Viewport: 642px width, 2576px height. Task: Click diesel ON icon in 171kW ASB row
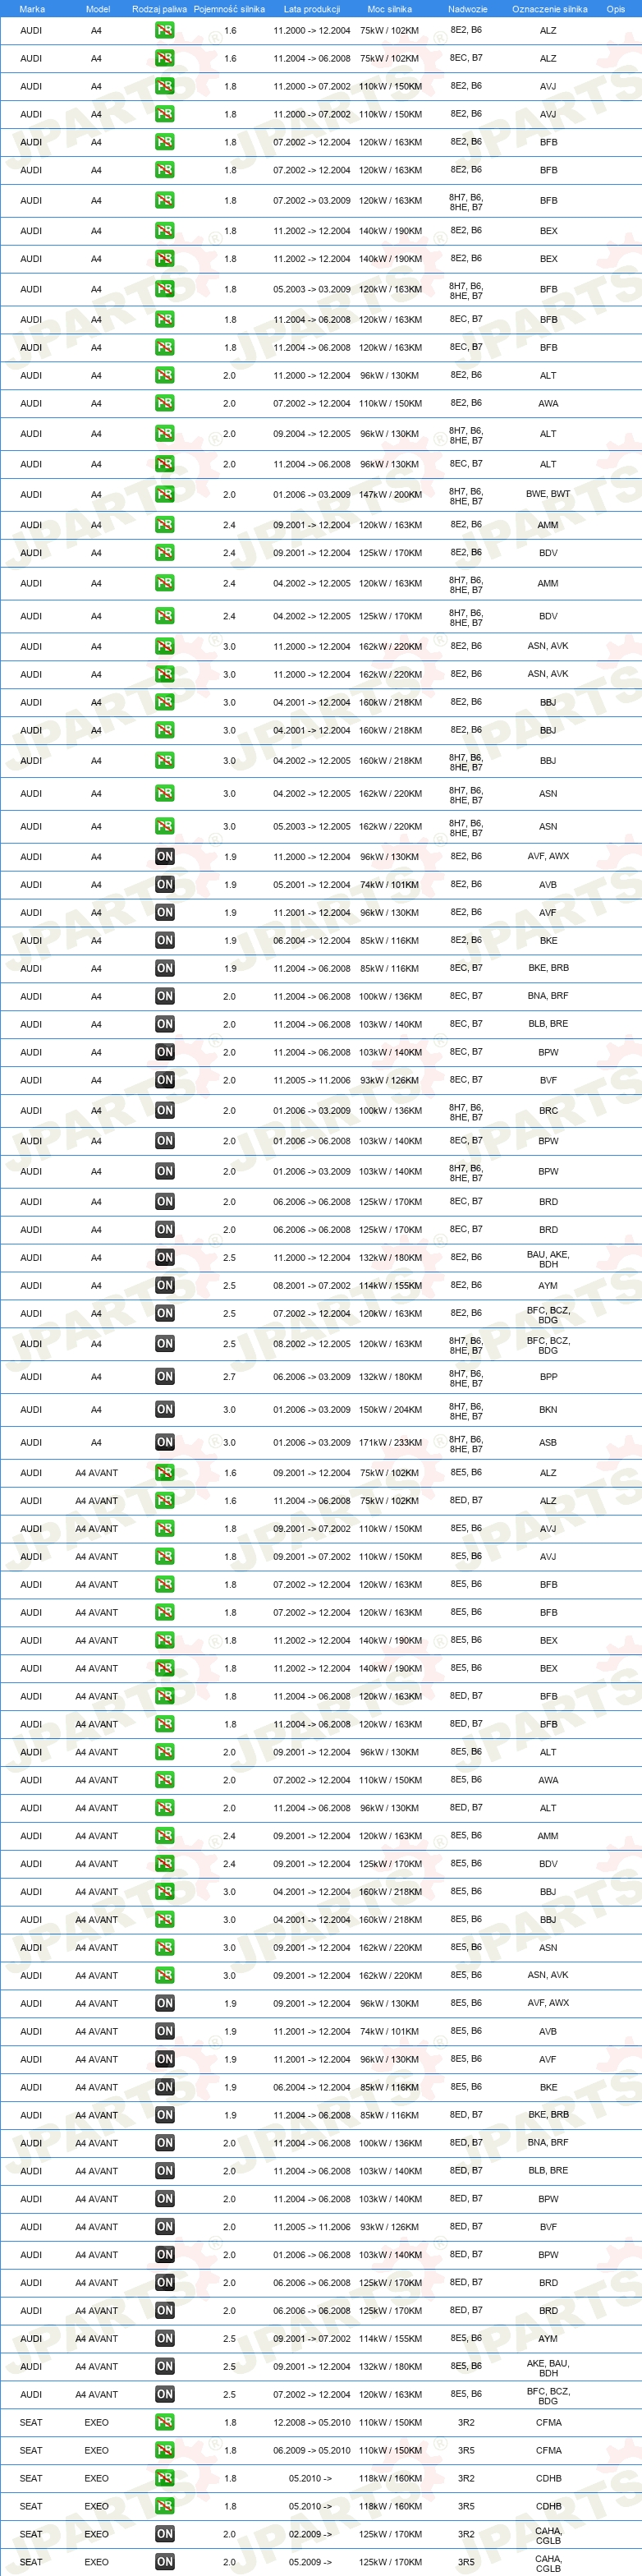pos(165,1443)
